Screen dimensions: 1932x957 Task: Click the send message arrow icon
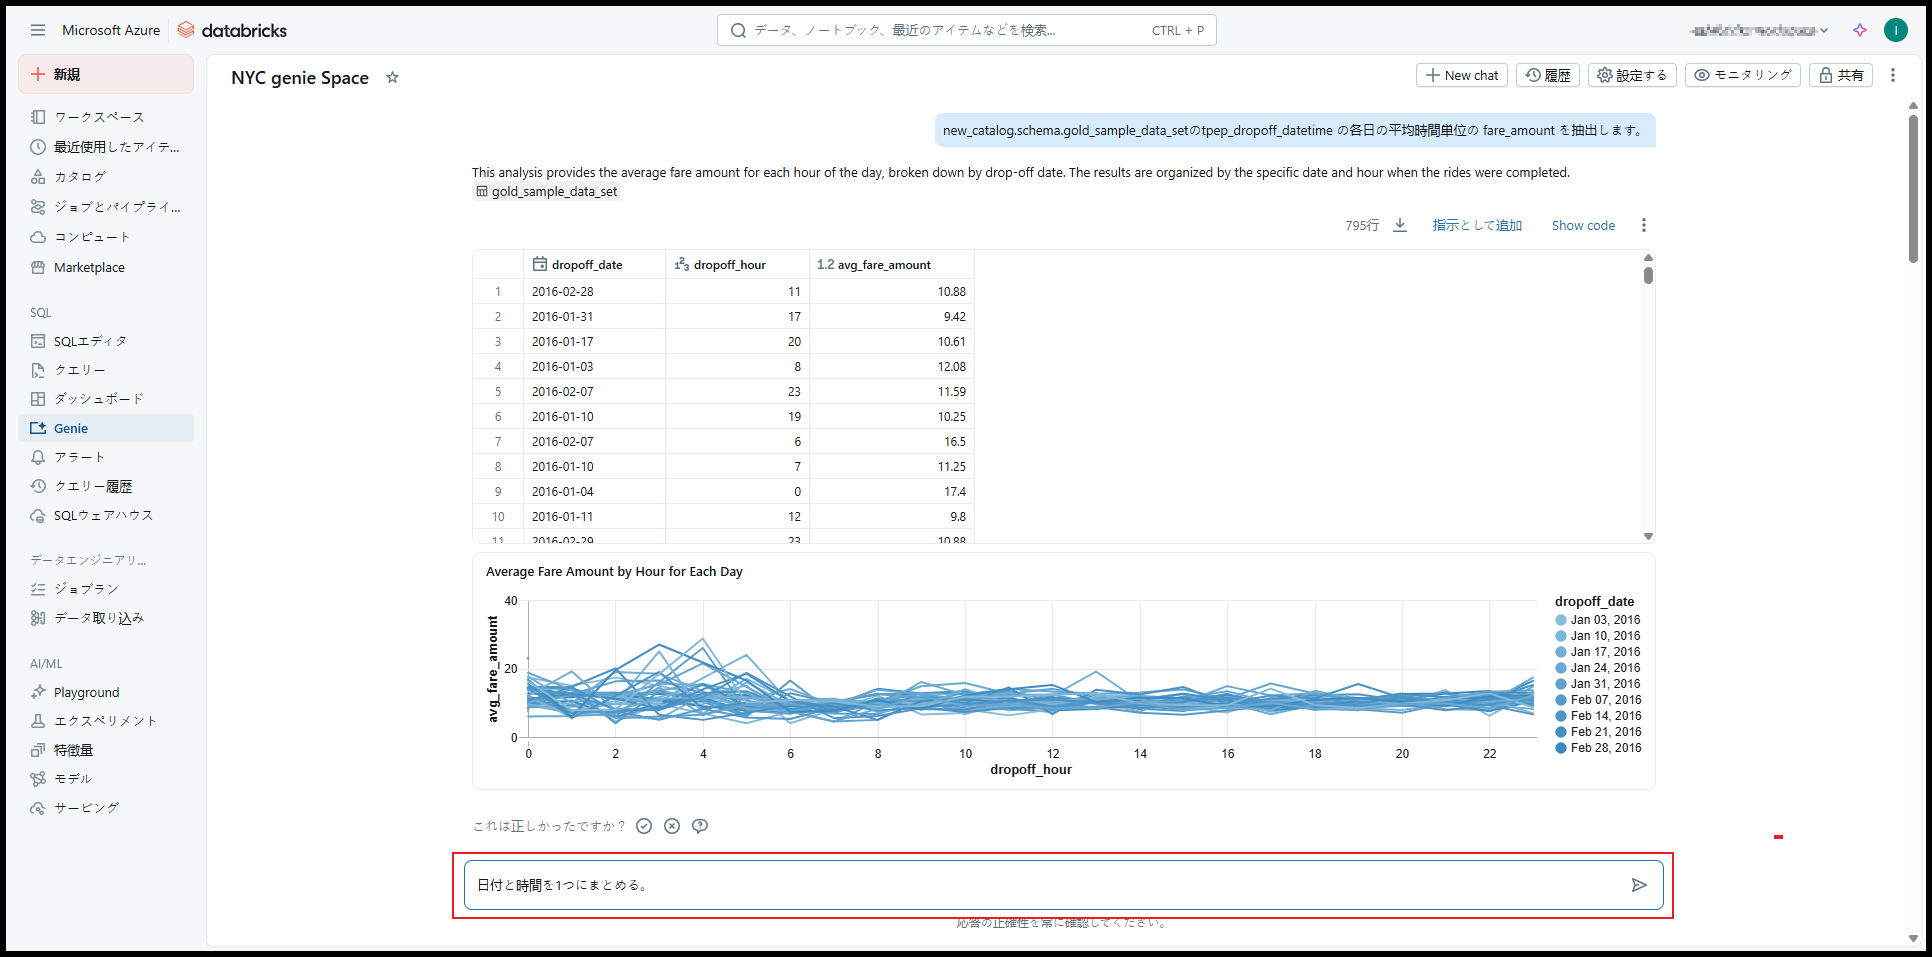pos(1638,885)
